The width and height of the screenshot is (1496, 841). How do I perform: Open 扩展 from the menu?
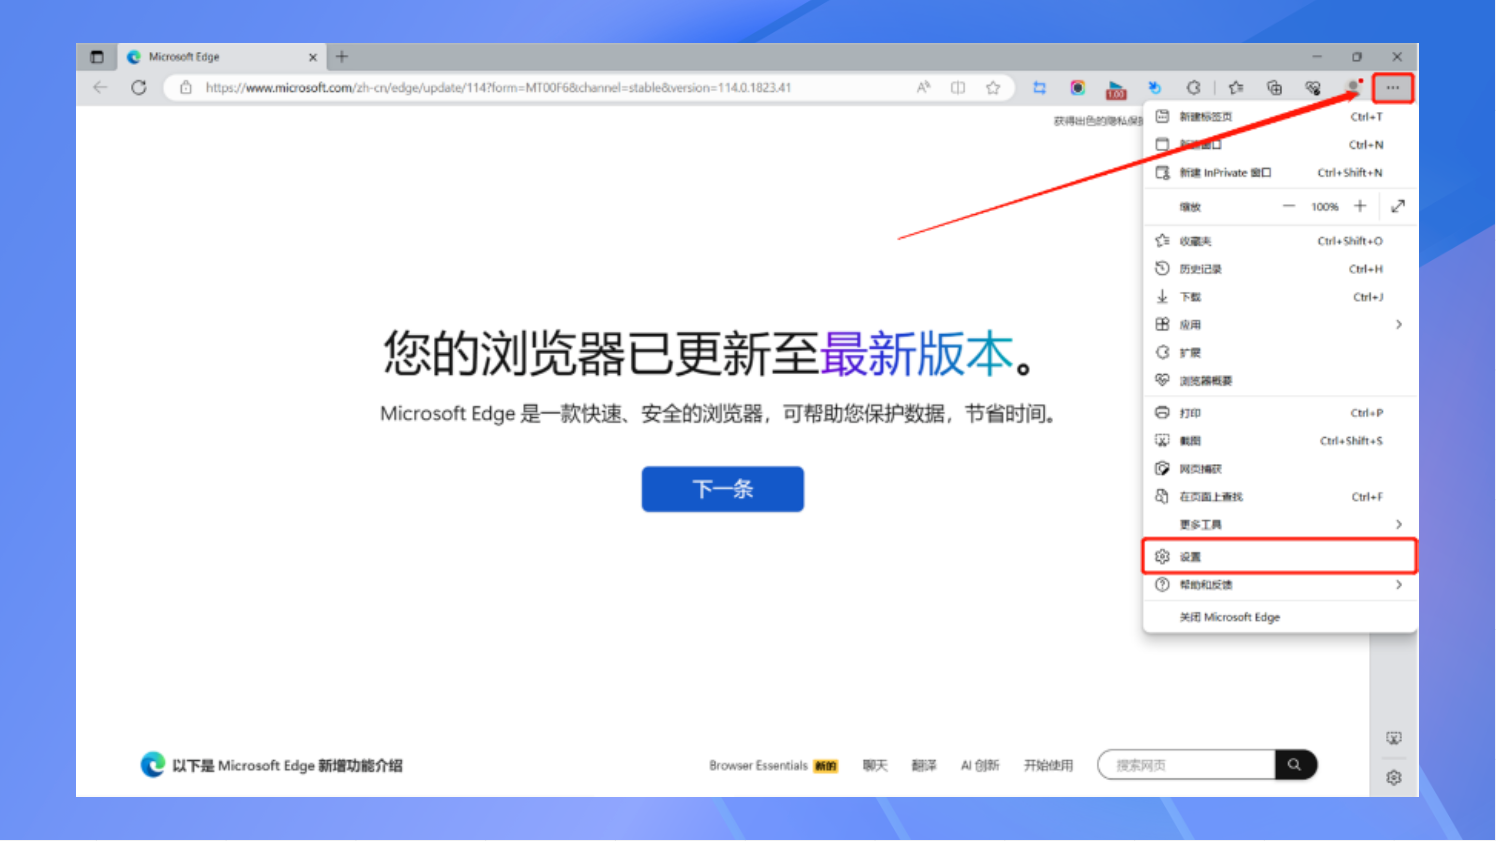1280,353
